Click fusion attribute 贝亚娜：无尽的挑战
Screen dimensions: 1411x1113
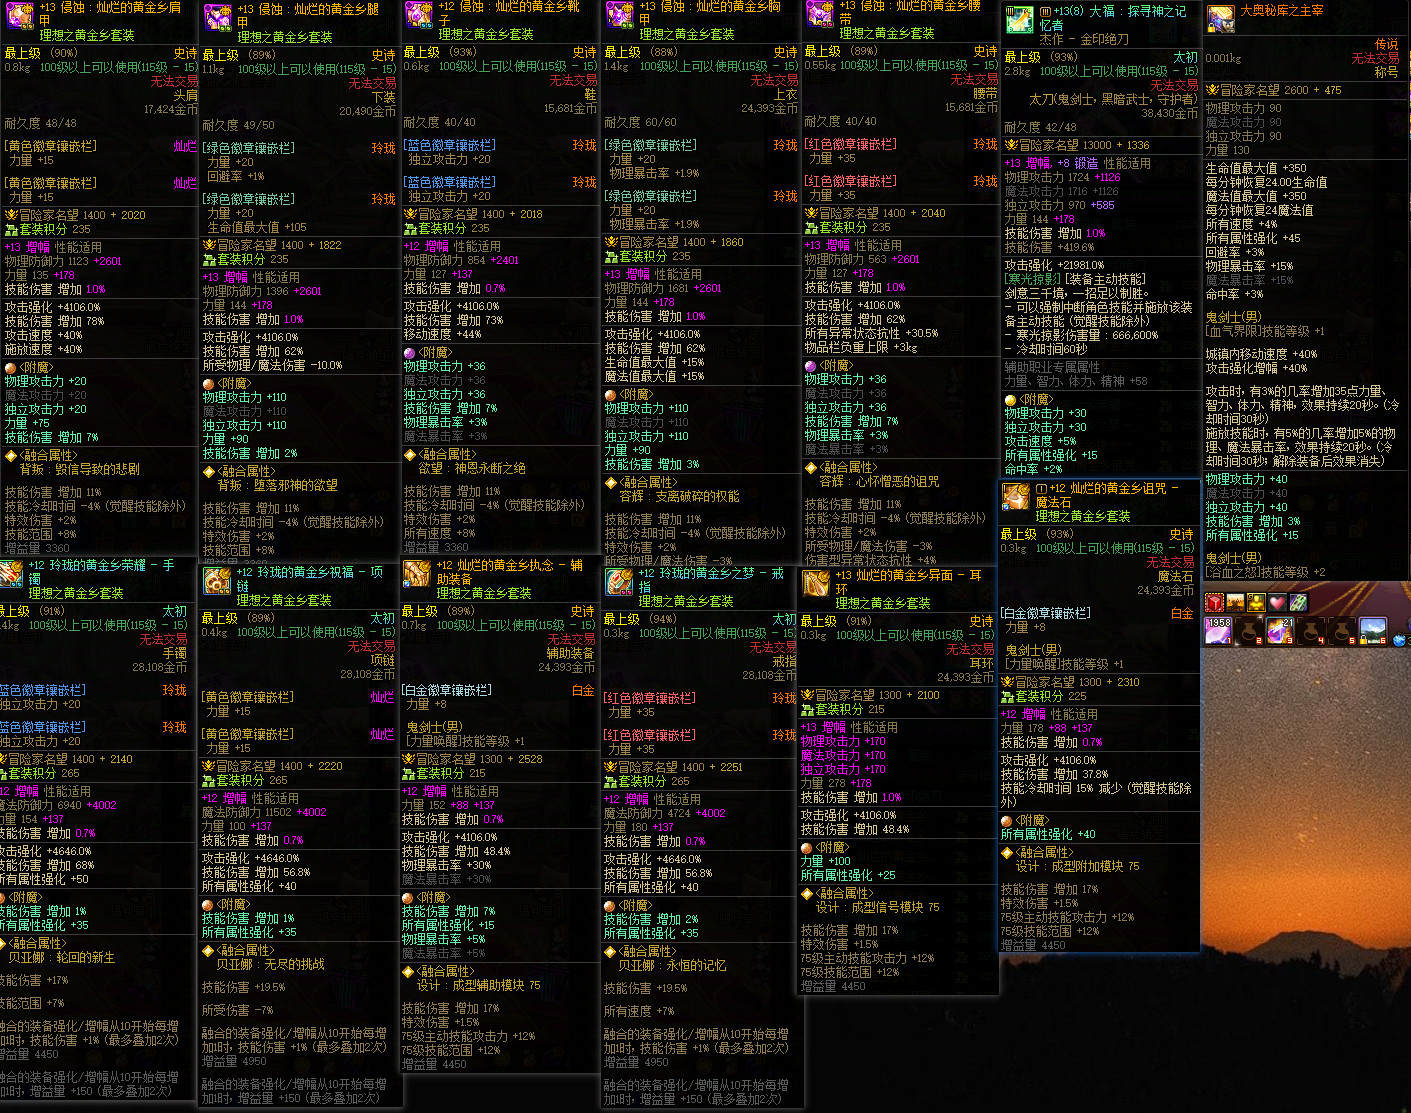coord(271,965)
